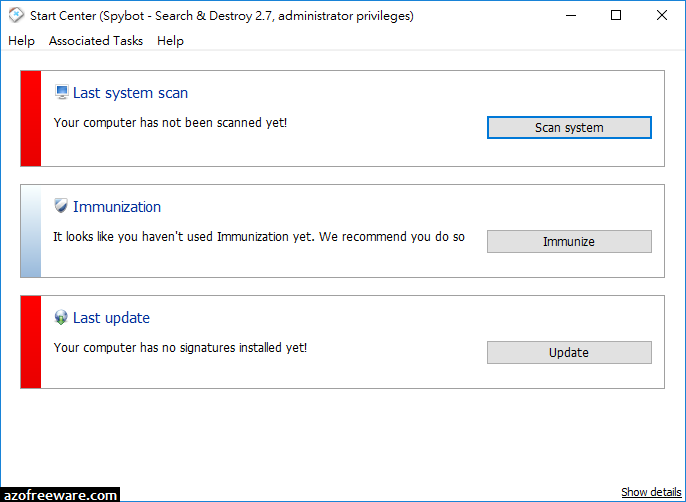
Task: Open the Associated Tasks menu
Action: coord(96,41)
